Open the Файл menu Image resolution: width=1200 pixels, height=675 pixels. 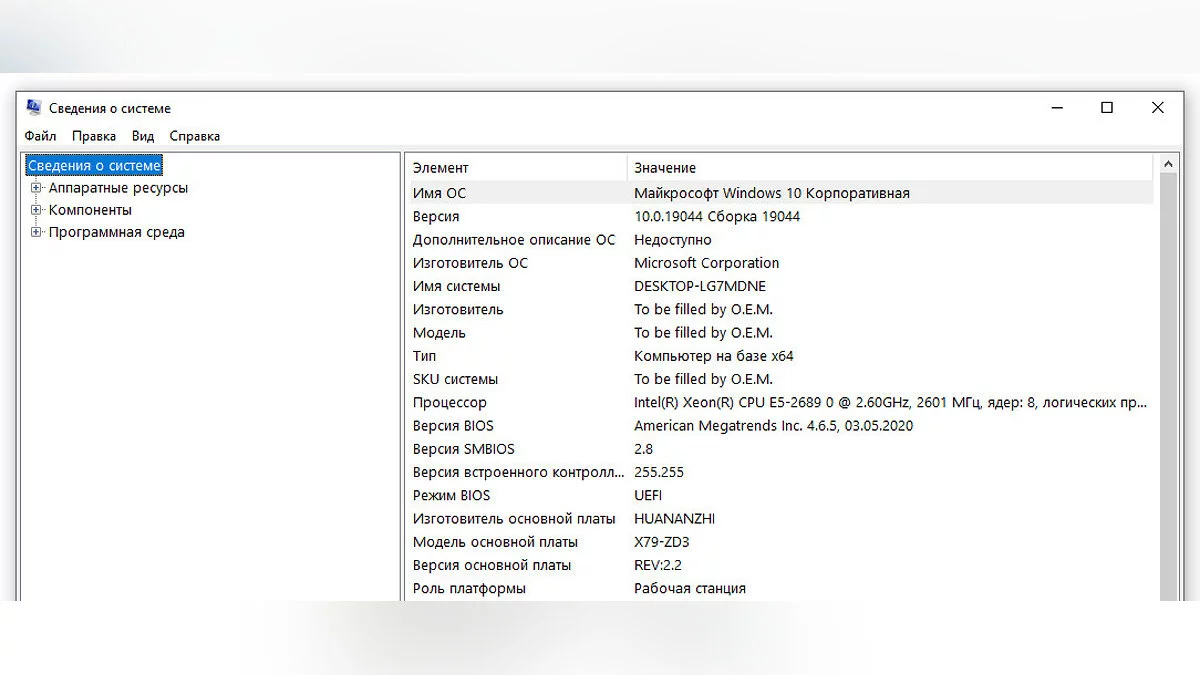(41, 136)
